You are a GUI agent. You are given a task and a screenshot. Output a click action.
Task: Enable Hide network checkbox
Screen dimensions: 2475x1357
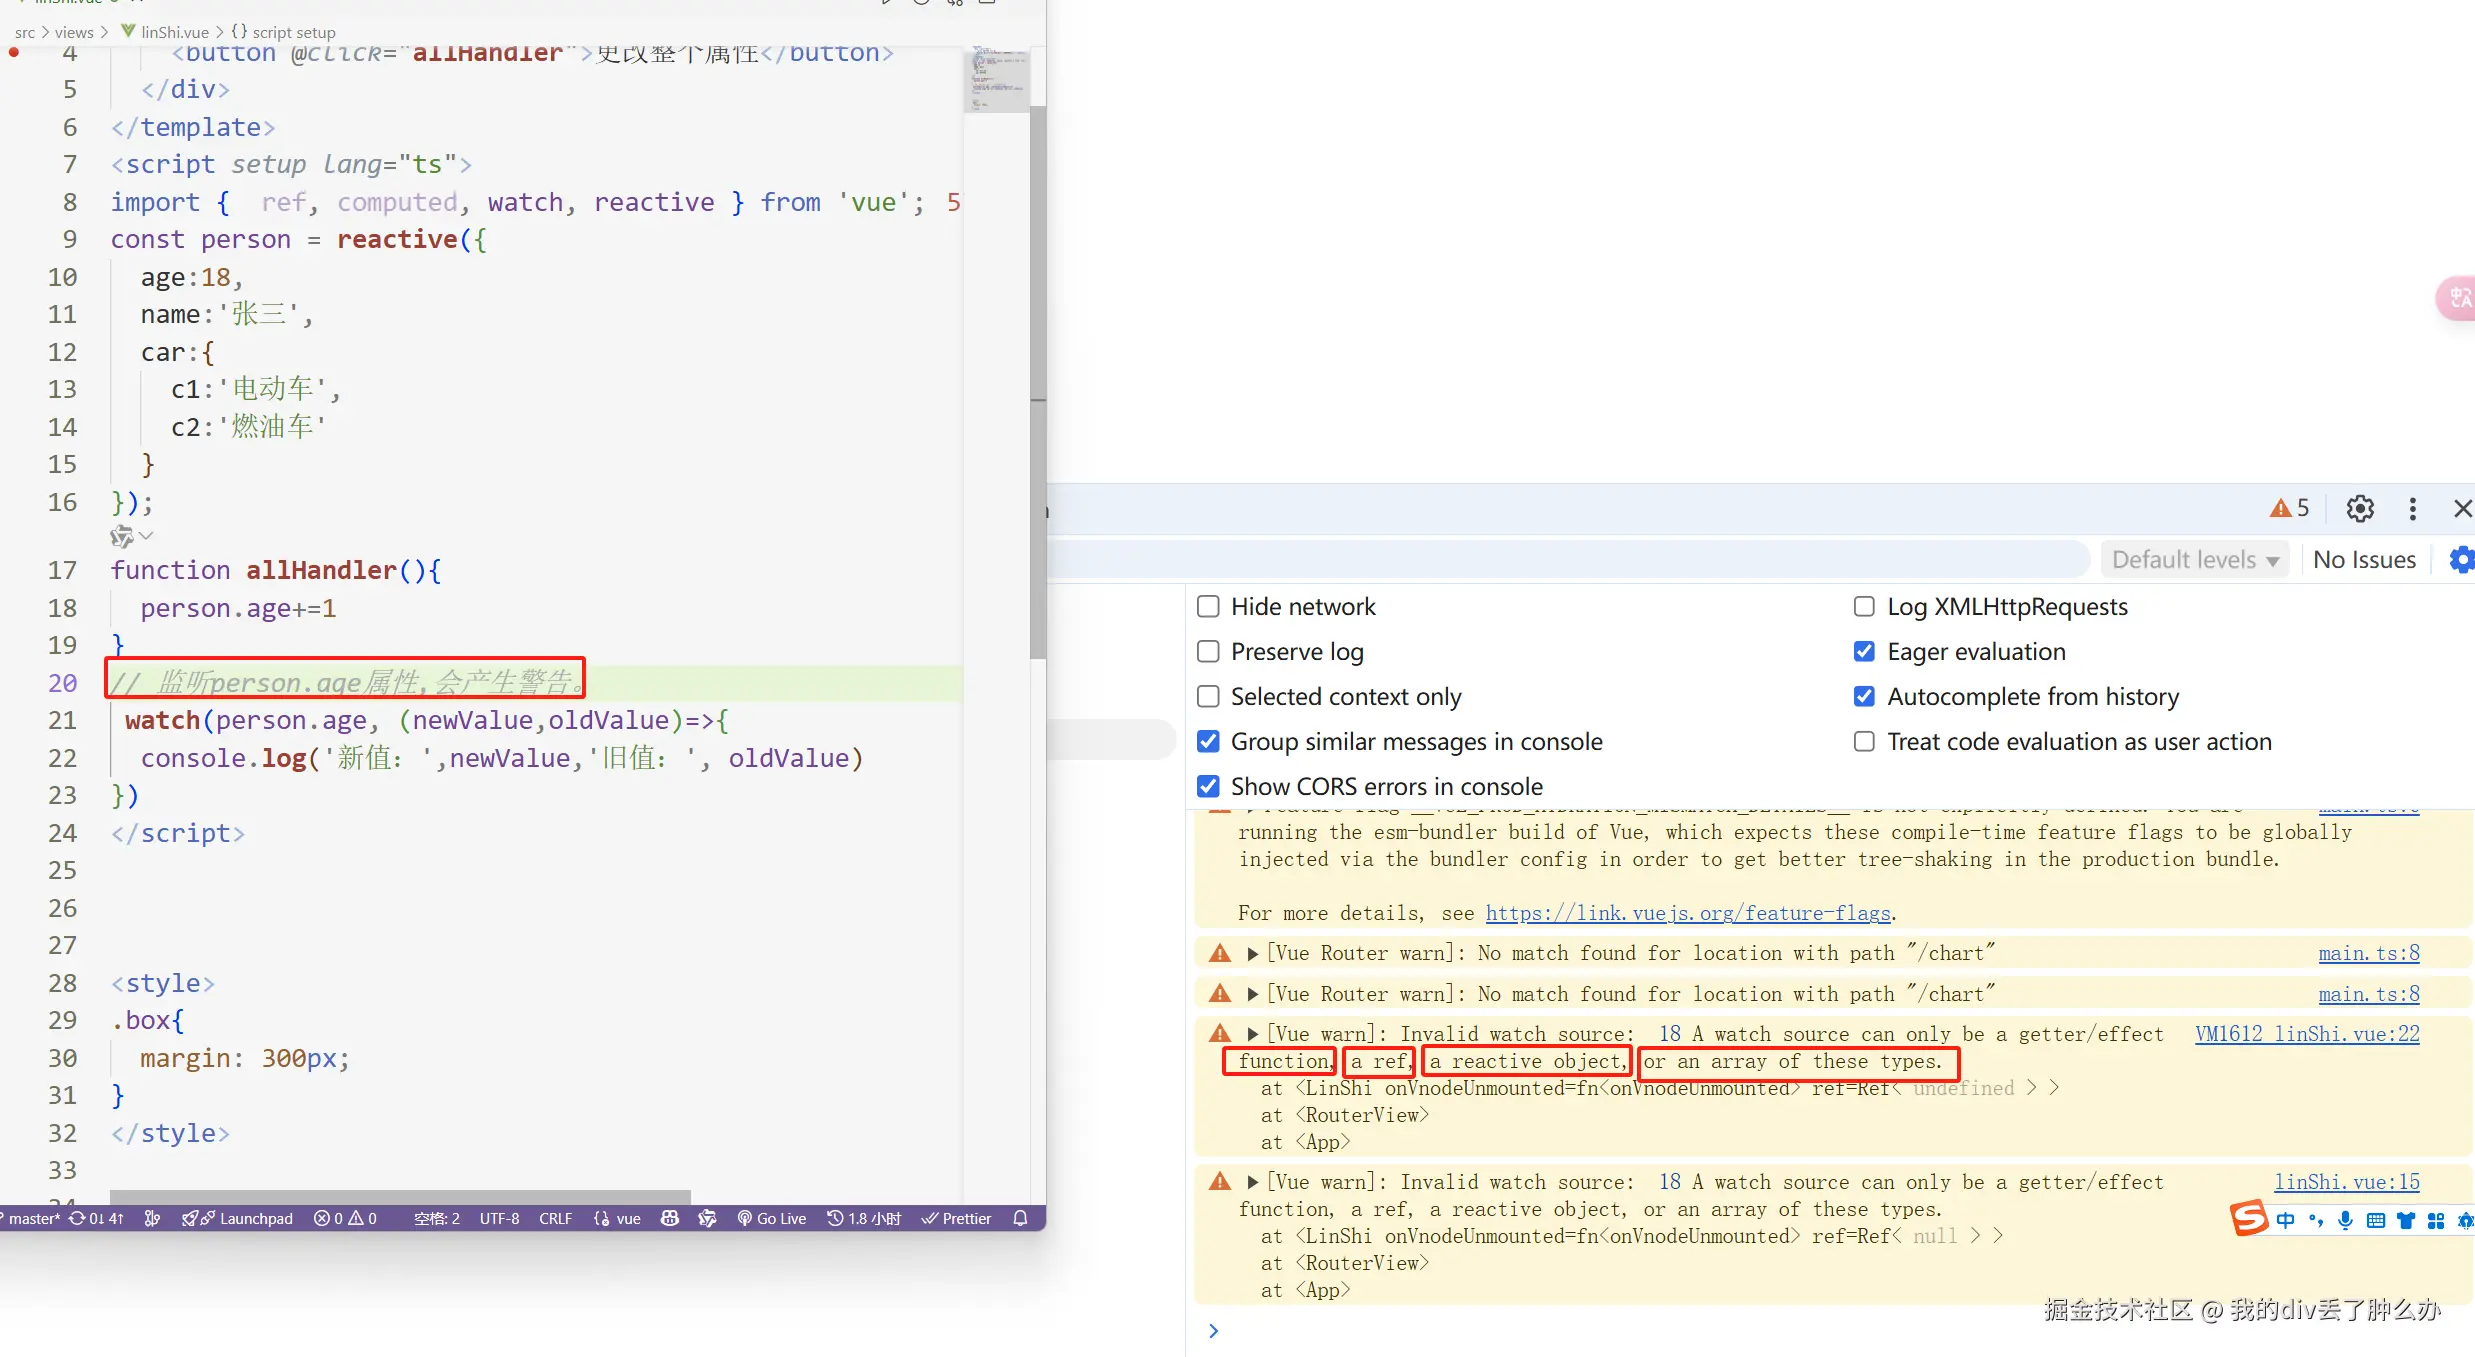(x=1208, y=607)
